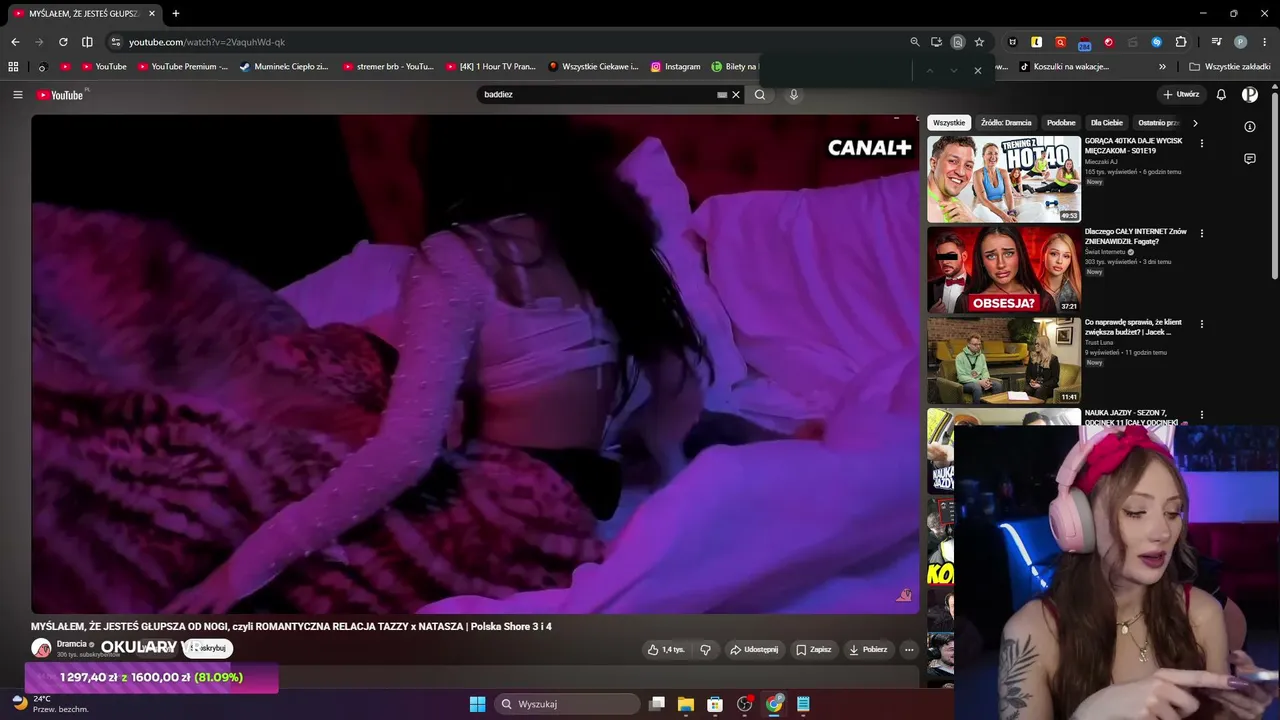Clear the YouTube search query with the X

point(736,95)
